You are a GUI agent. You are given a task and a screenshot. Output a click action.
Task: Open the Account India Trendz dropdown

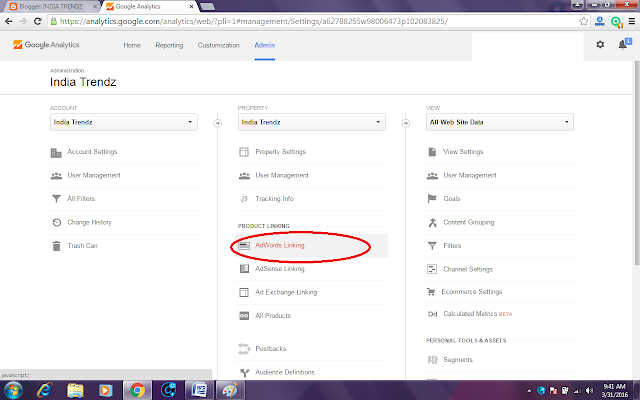click(x=124, y=122)
